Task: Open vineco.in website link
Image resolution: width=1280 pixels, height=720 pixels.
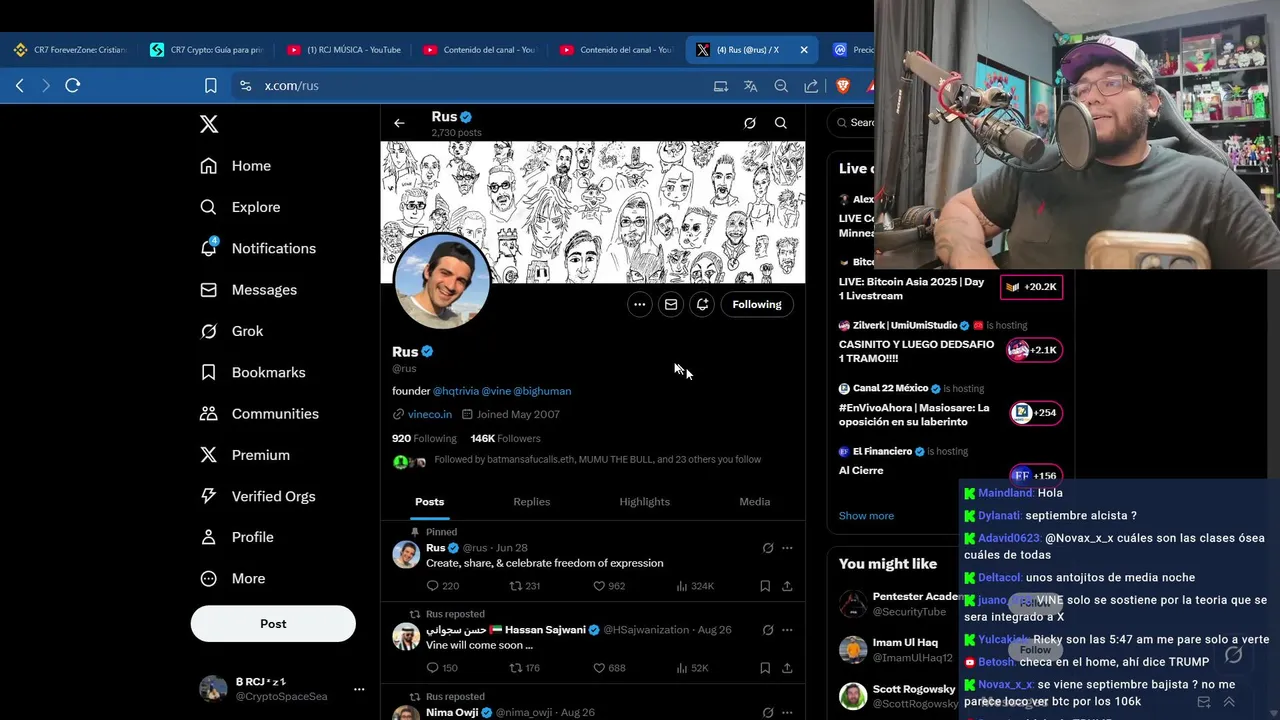Action: click(x=430, y=414)
